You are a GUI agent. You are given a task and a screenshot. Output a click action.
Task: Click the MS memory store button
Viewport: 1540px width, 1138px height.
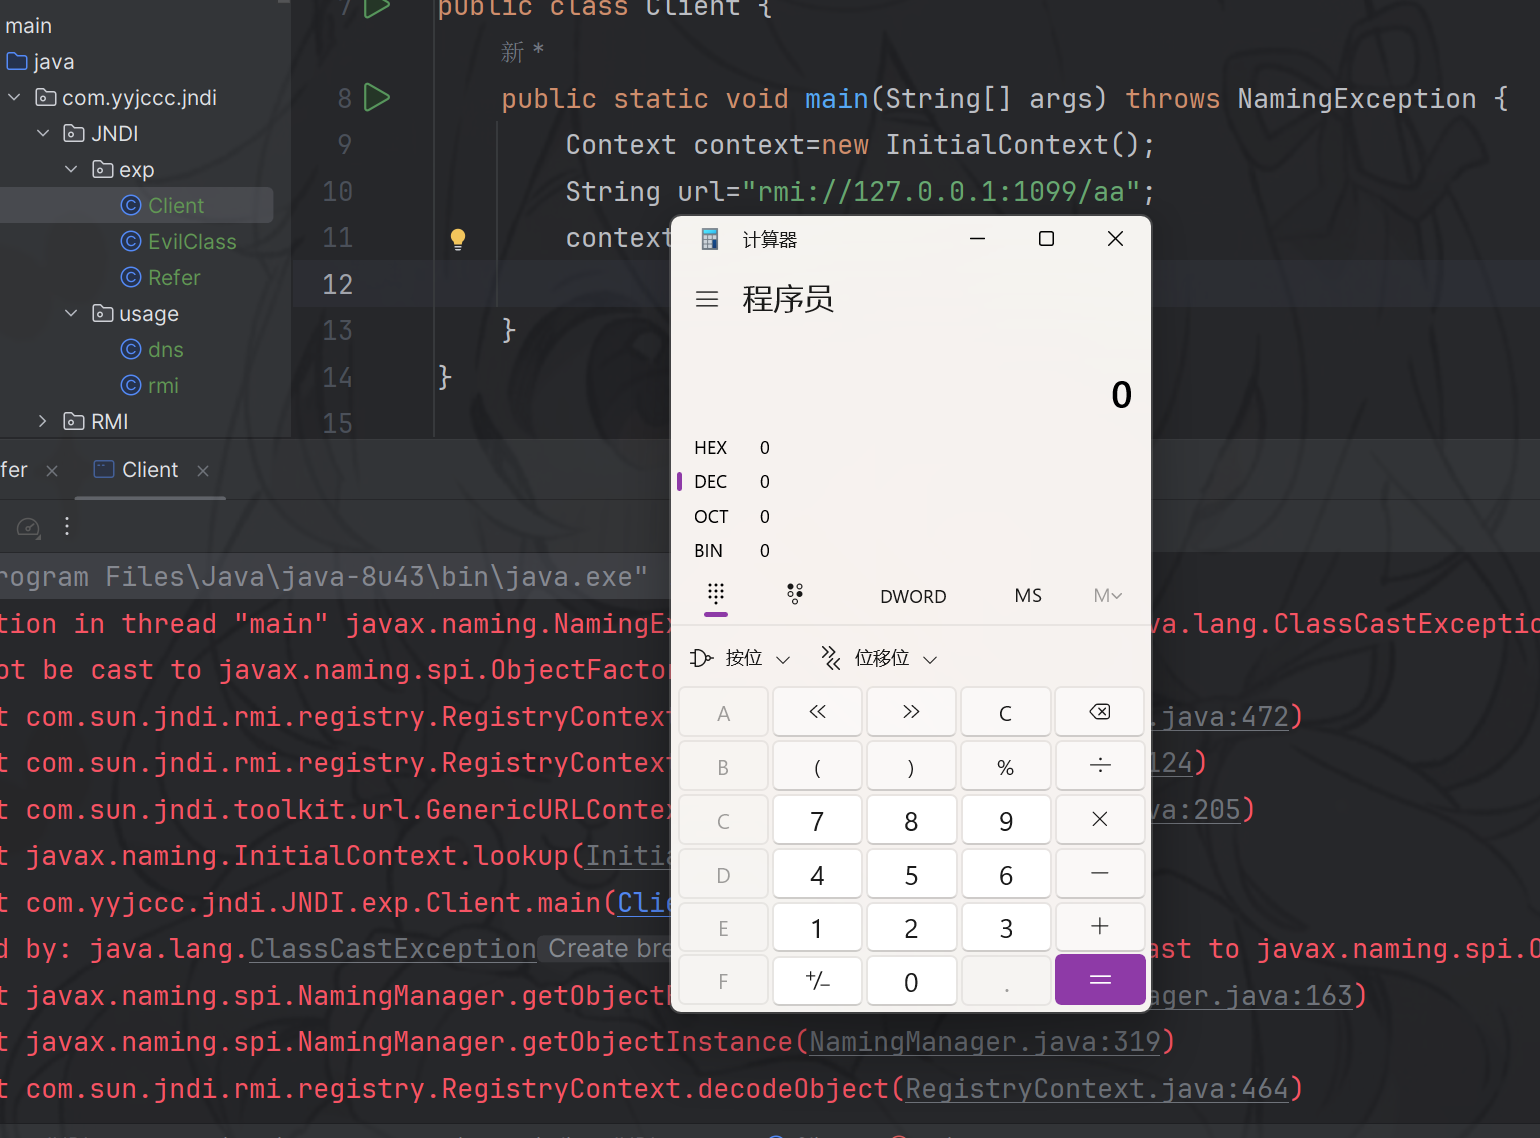[x=1027, y=596]
